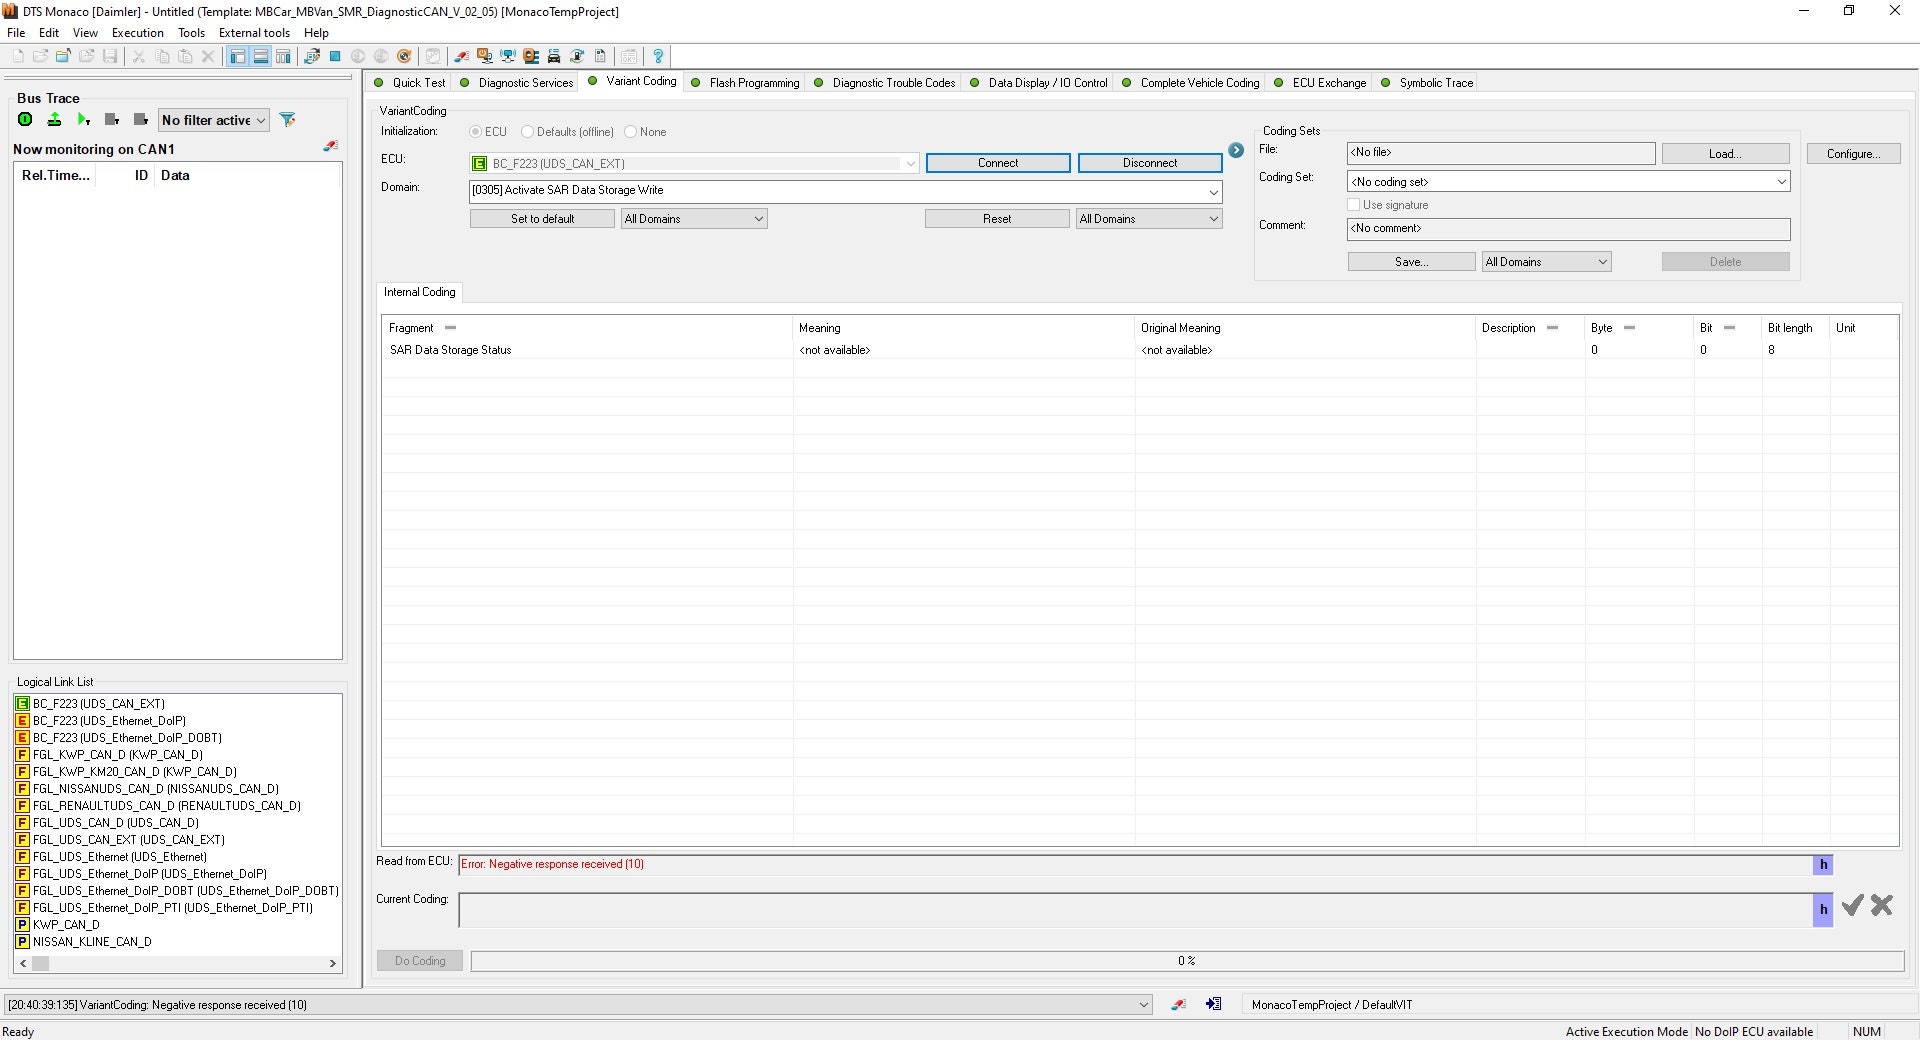Click the blue help question mark icon

[658, 57]
